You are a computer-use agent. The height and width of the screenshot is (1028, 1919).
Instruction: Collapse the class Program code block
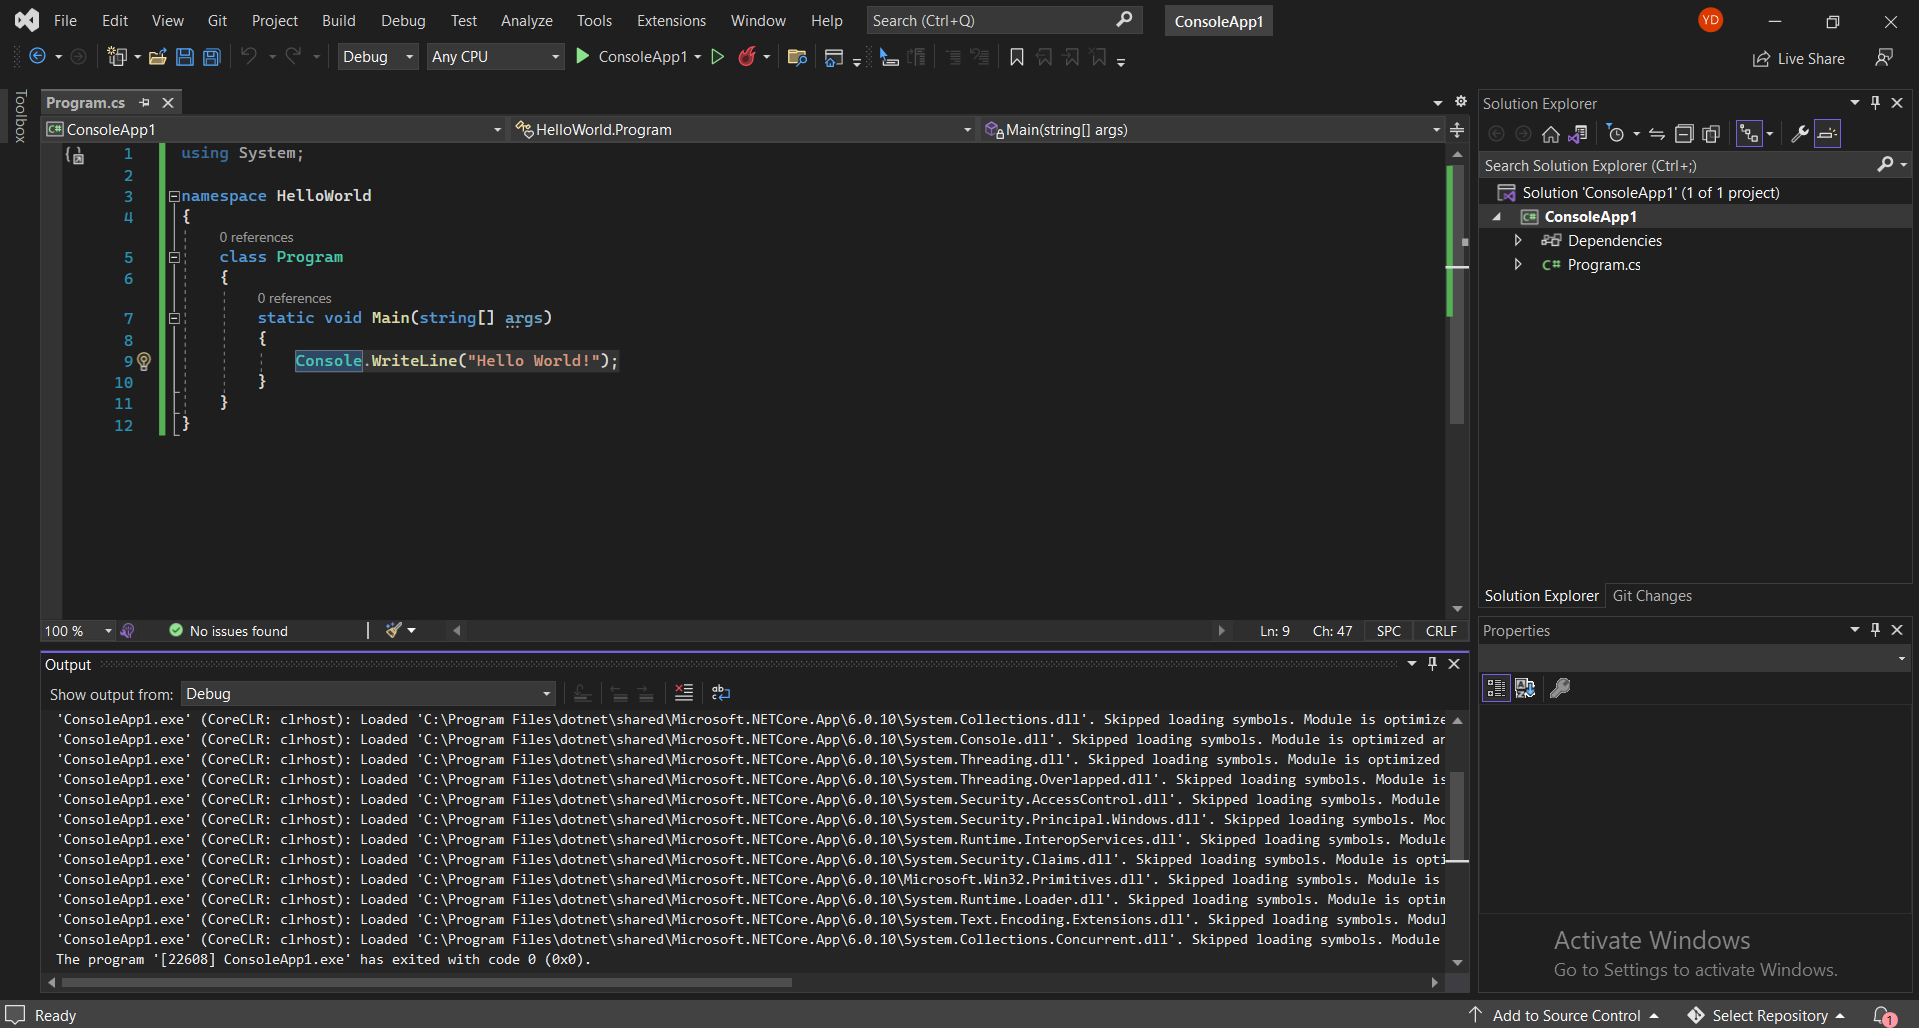click(x=174, y=257)
